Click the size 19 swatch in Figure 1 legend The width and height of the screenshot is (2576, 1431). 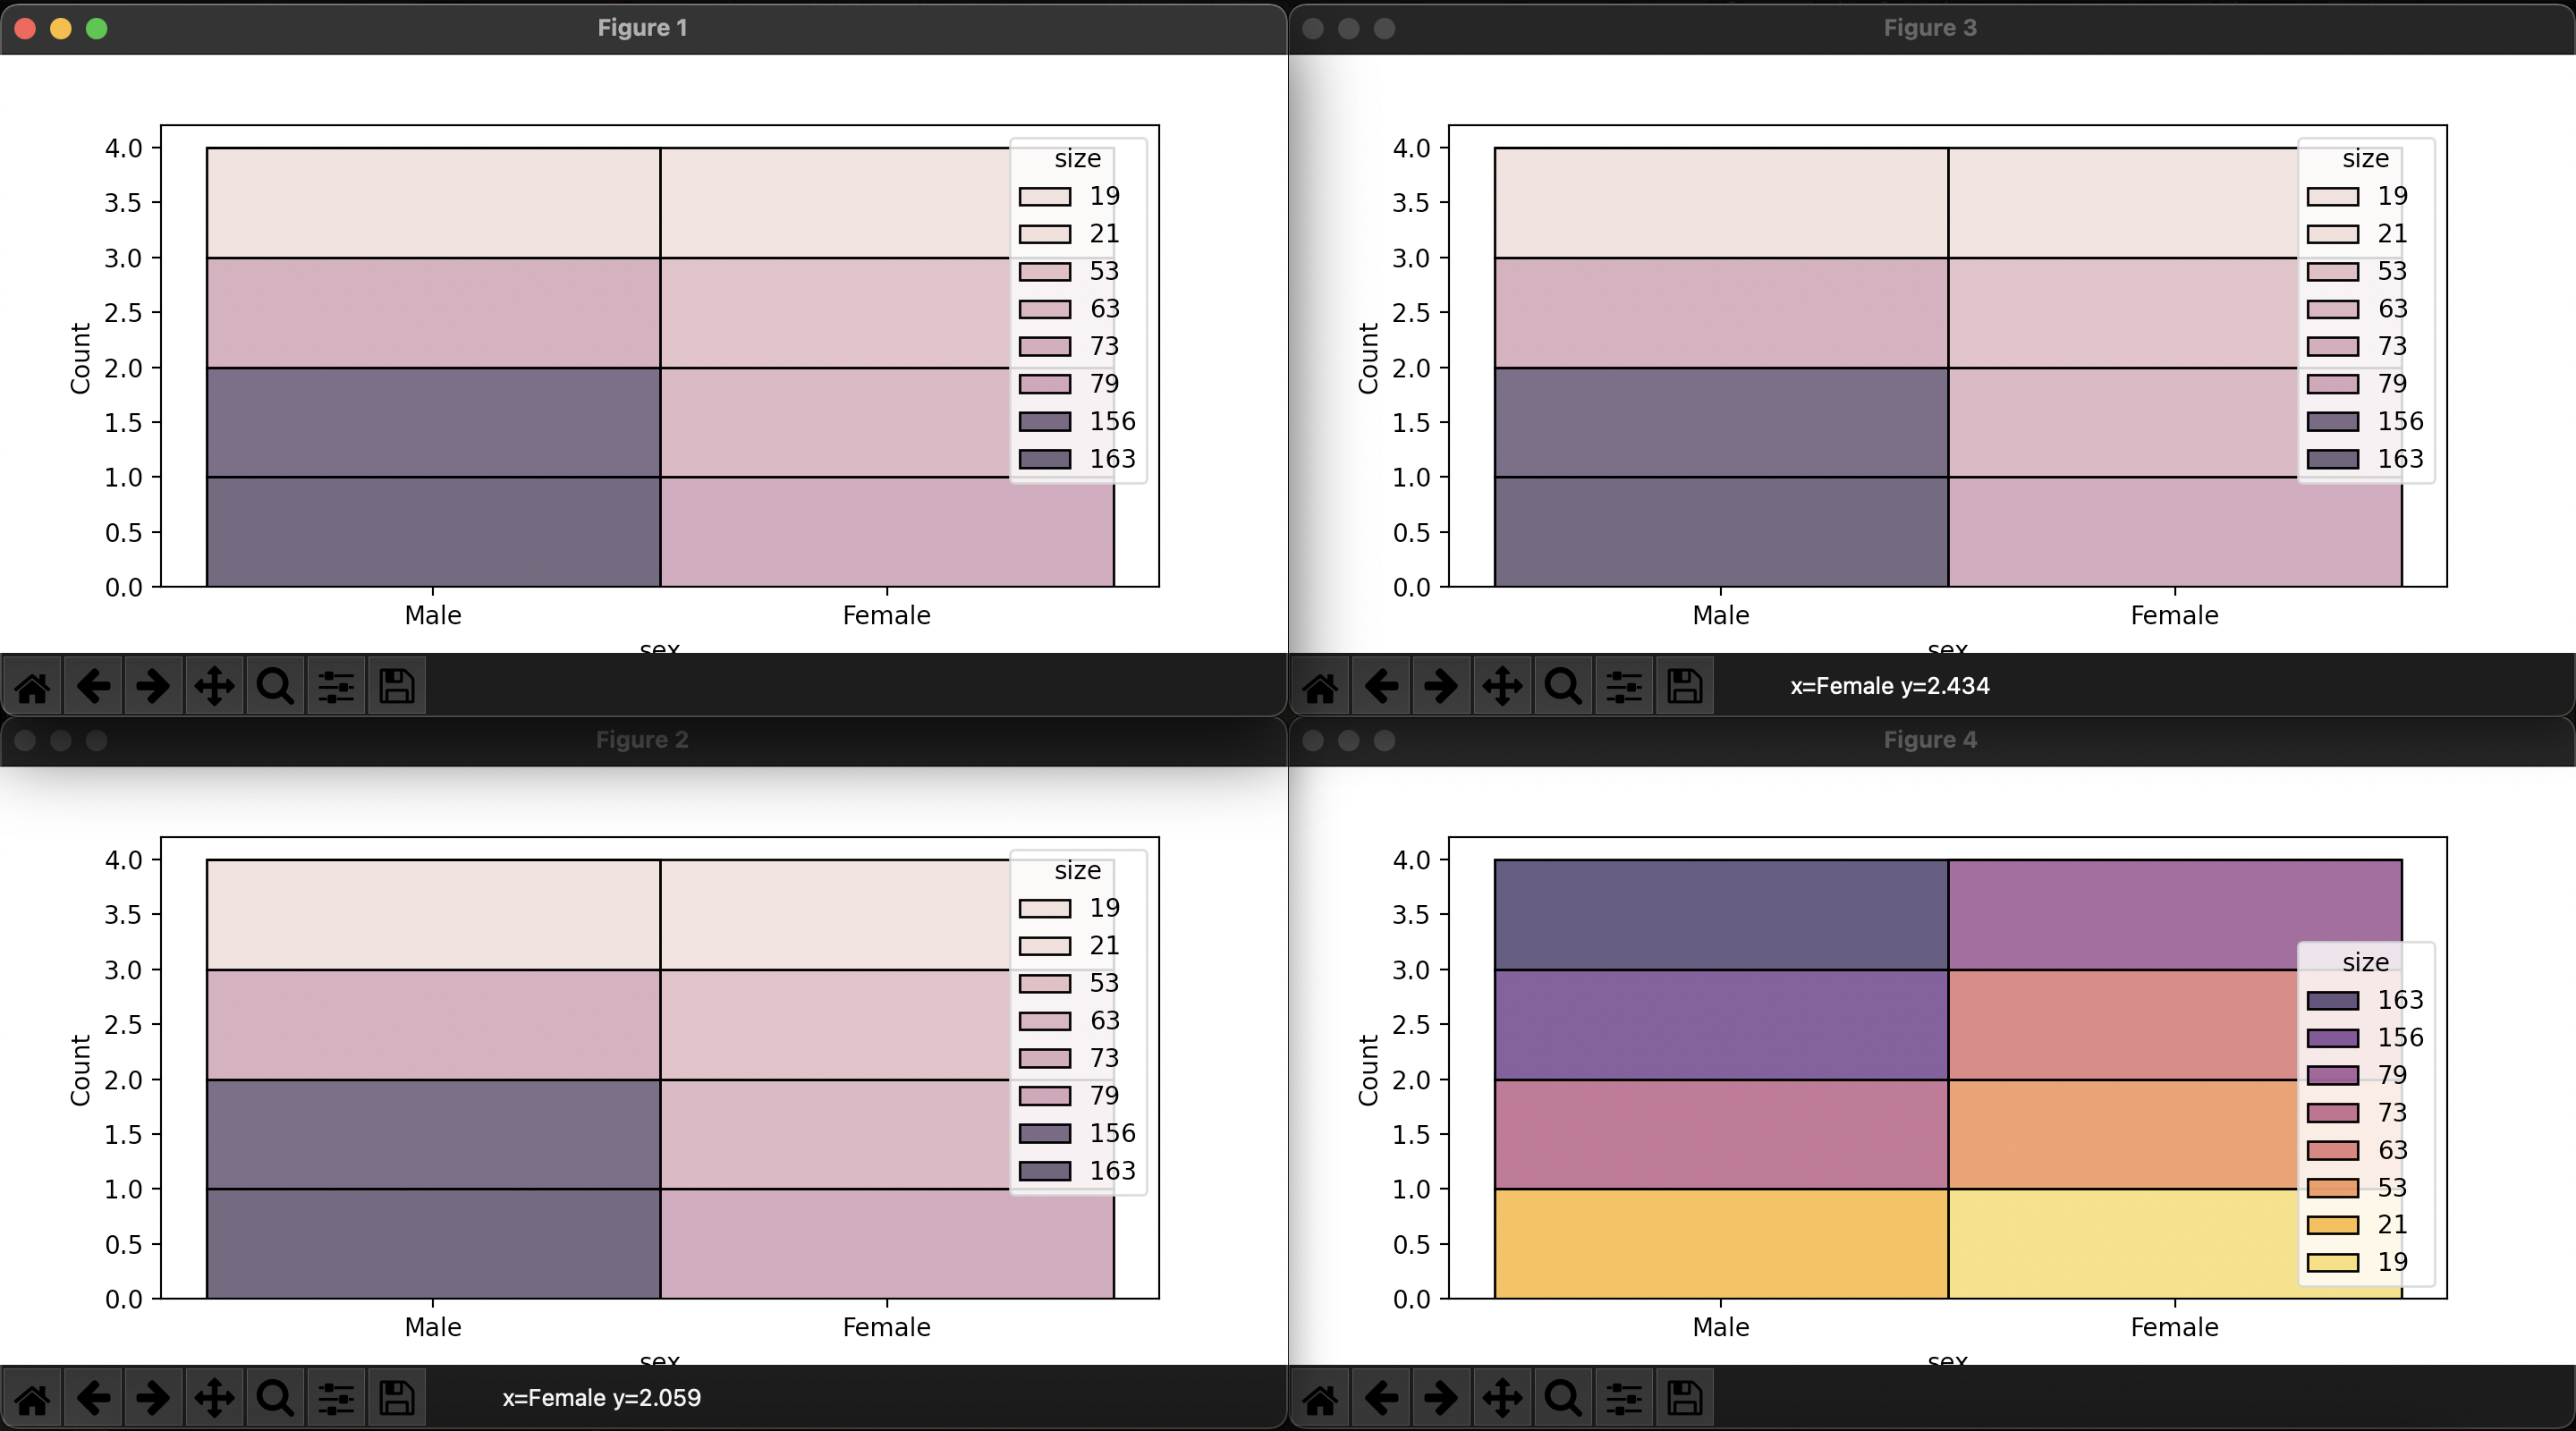[1046, 196]
